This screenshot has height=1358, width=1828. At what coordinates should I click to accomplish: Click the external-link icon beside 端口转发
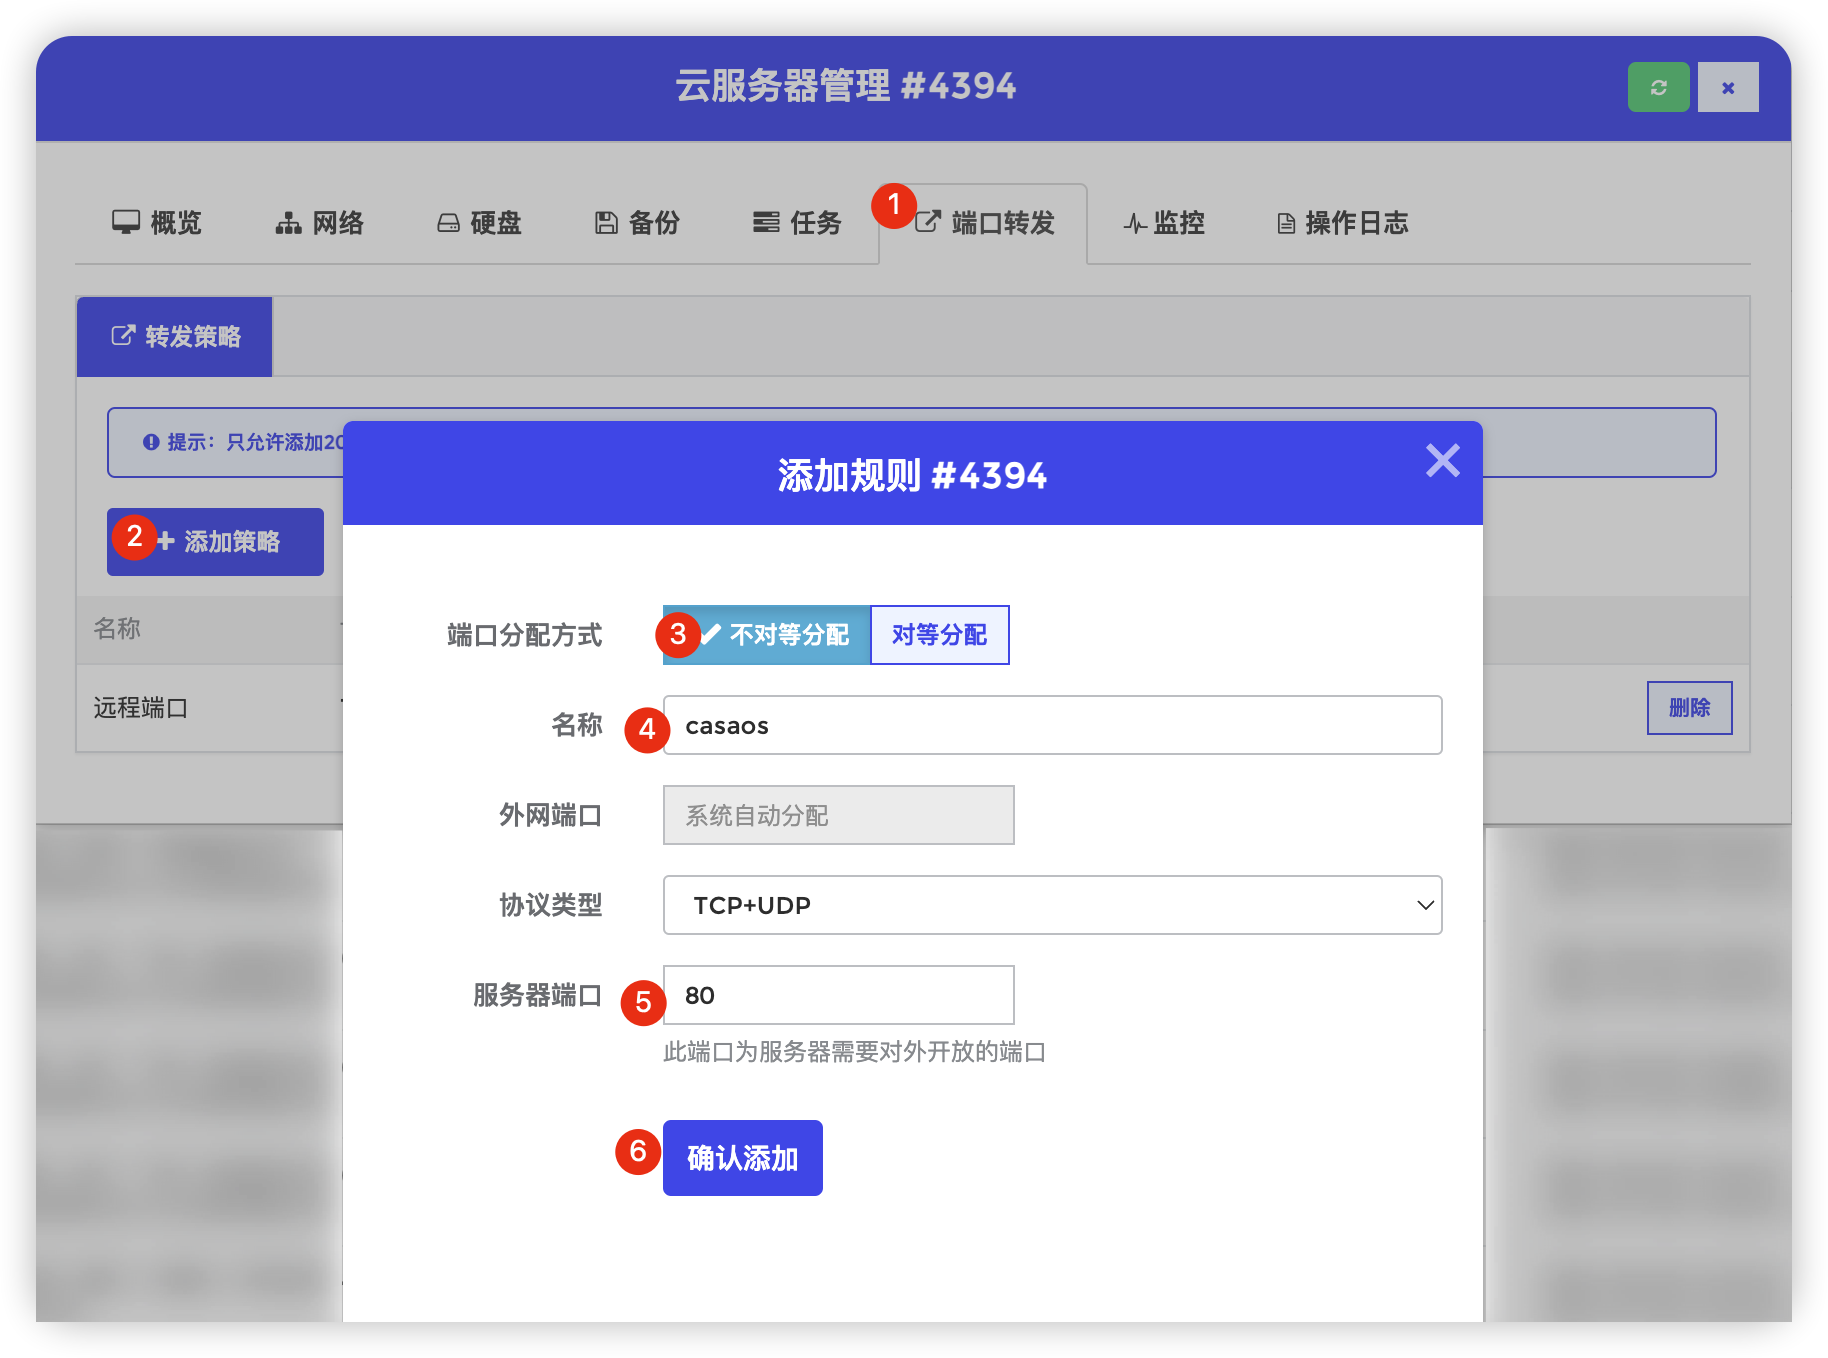928,221
